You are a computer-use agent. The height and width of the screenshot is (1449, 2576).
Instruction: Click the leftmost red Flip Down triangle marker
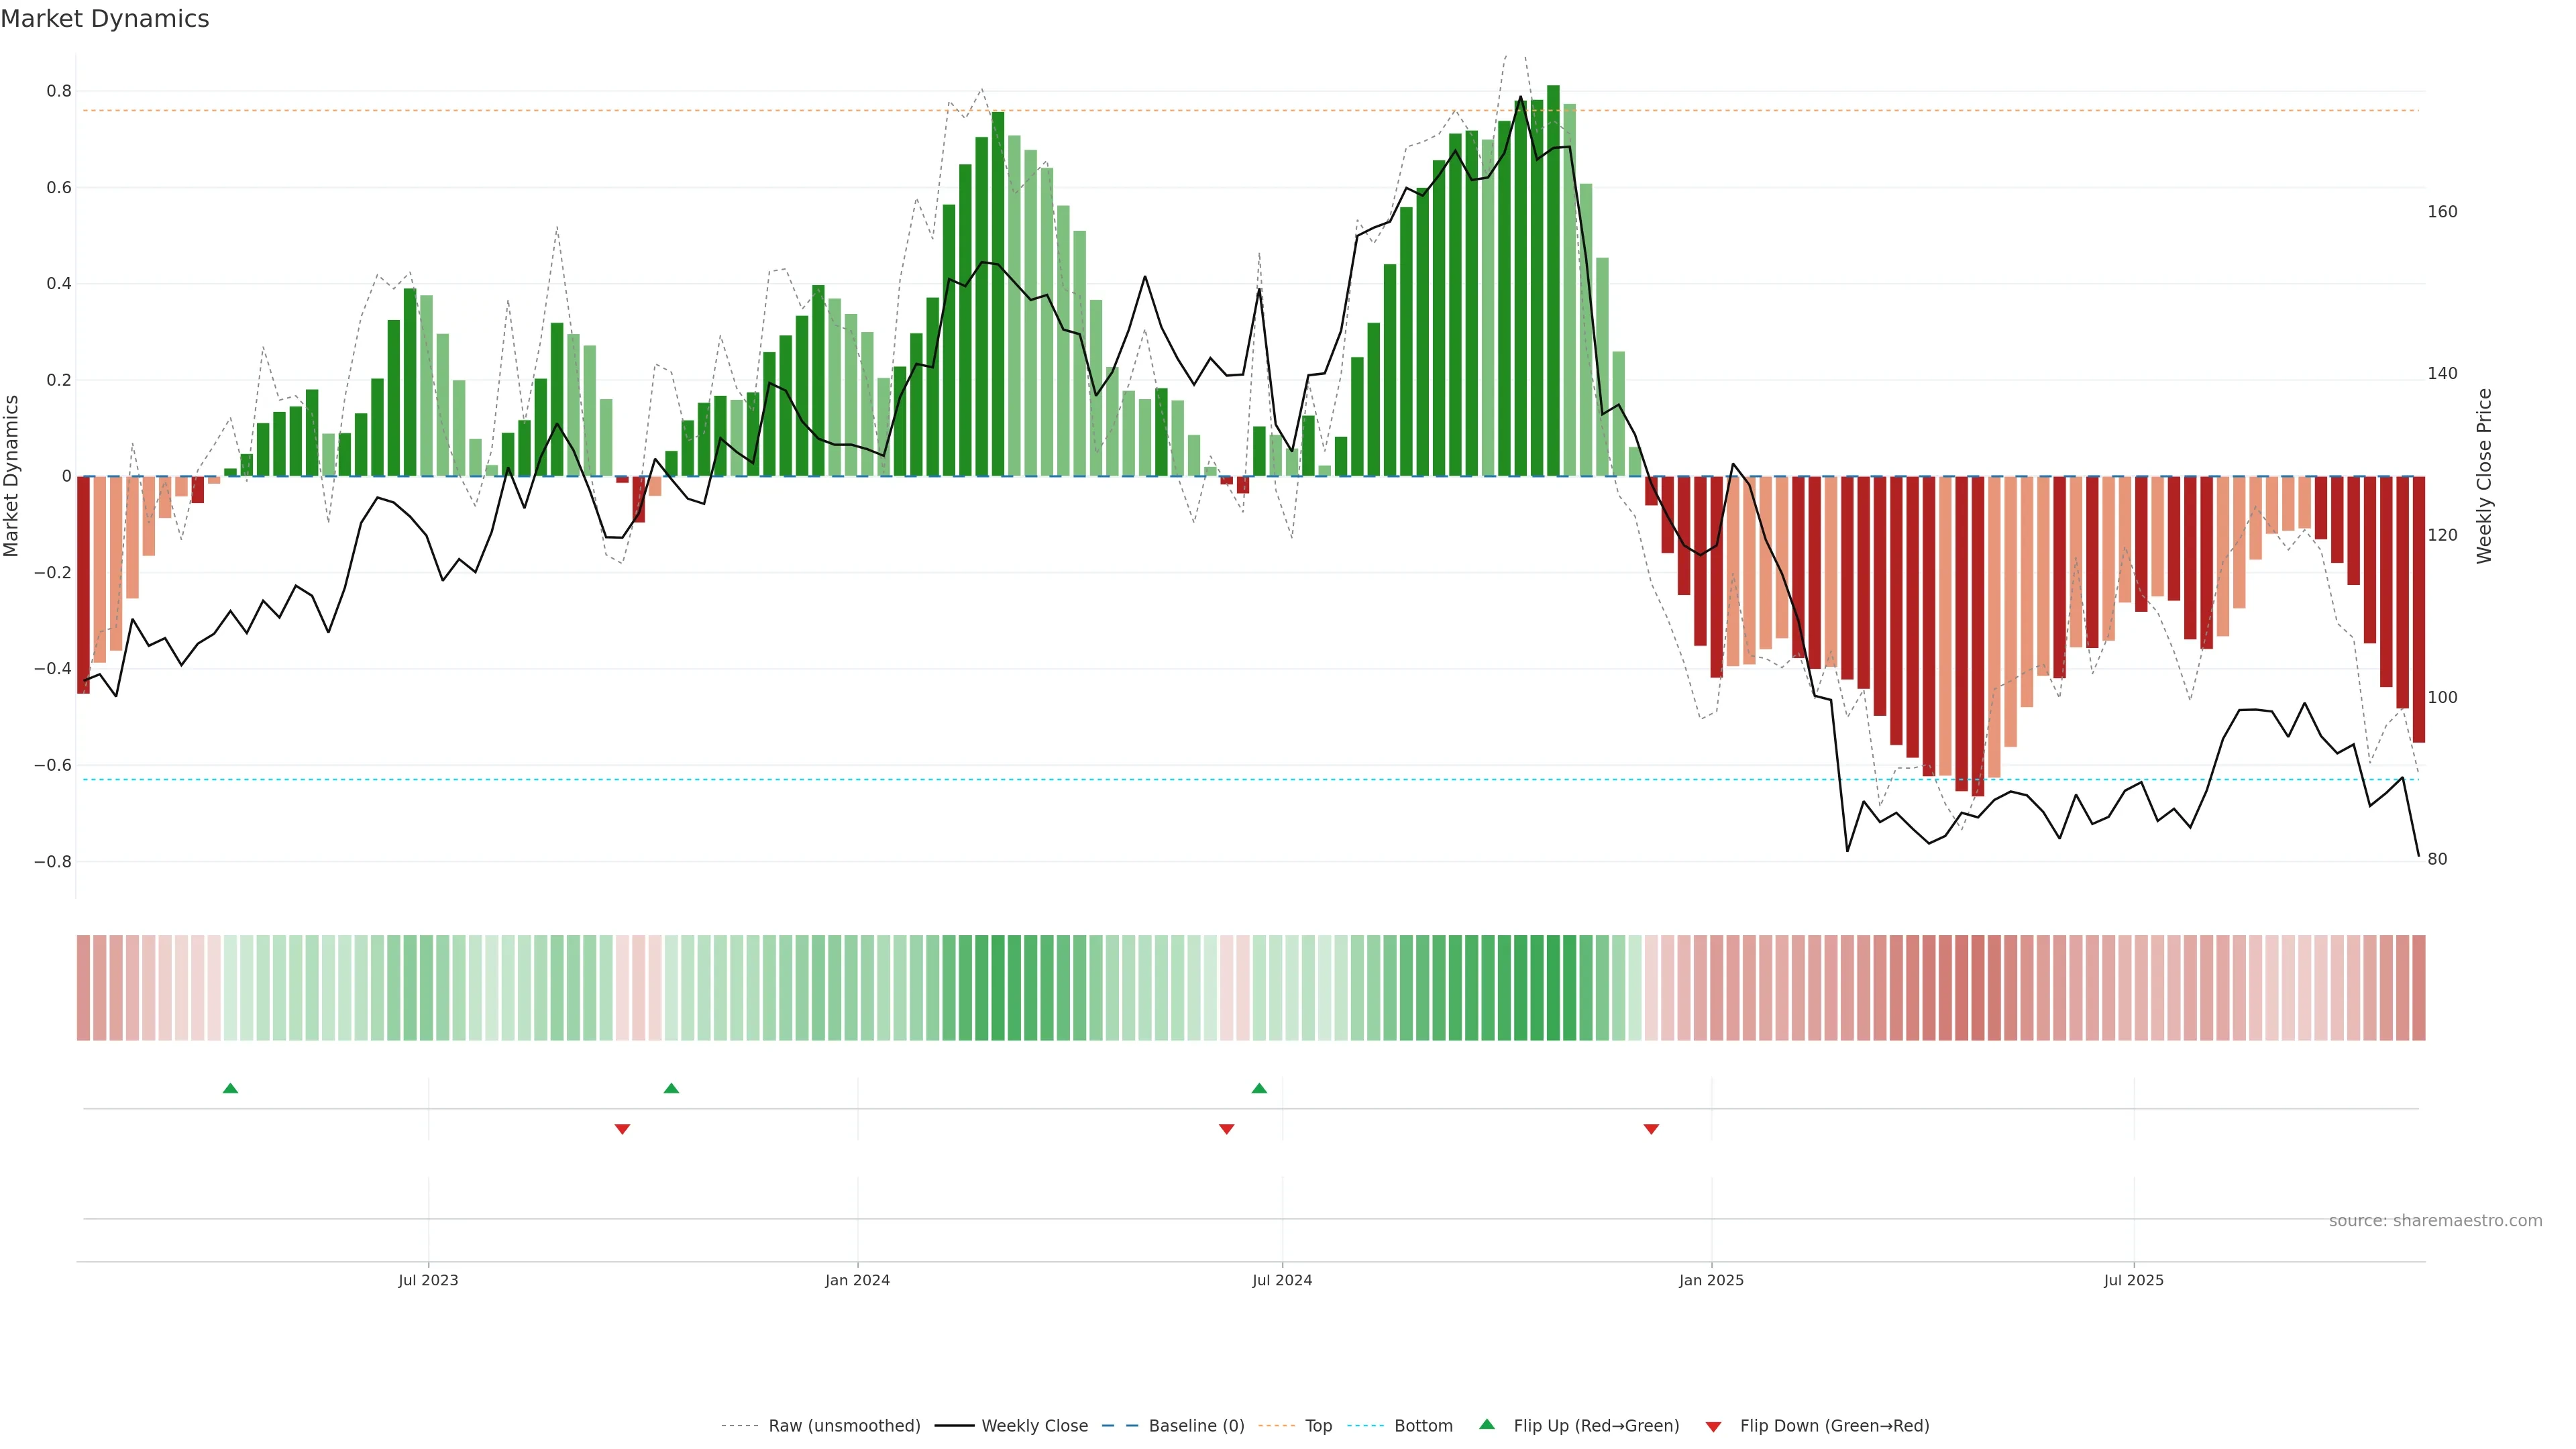[x=622, y=1129]
